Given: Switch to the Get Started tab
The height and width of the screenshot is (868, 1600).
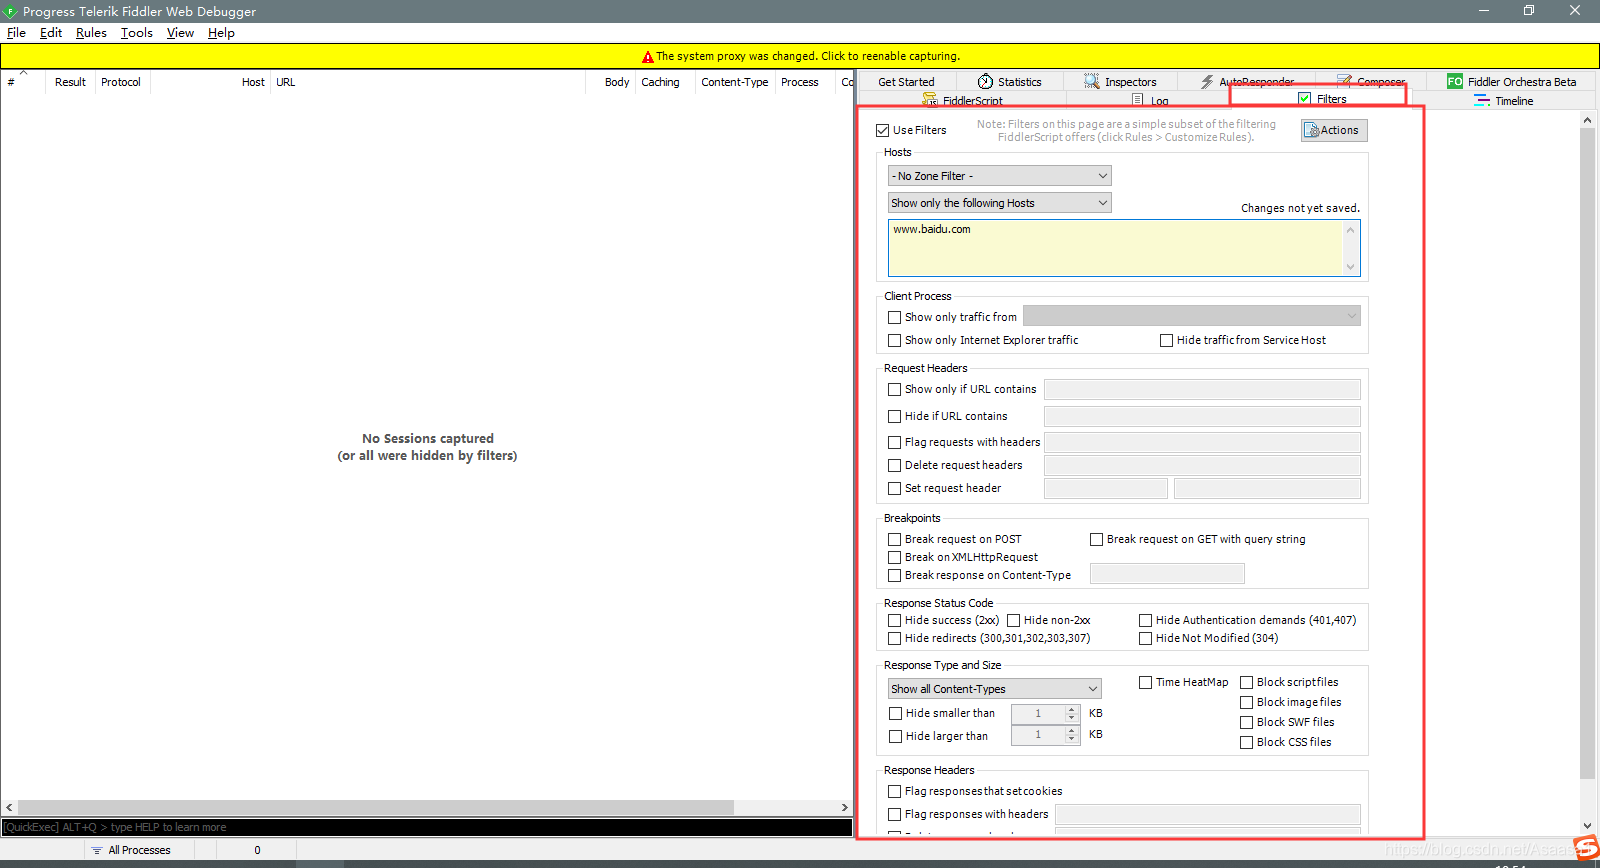Looking at the screenshot, I should 907,82.
